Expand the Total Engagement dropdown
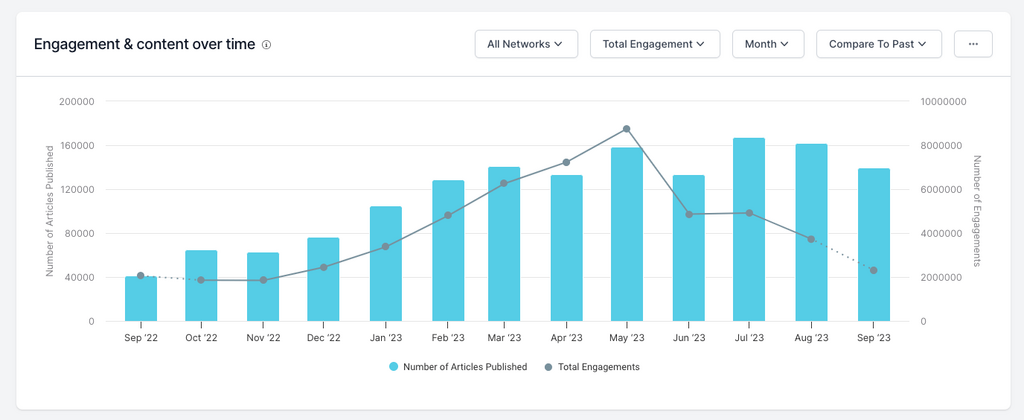1024x420 pixels. point(654,44)
